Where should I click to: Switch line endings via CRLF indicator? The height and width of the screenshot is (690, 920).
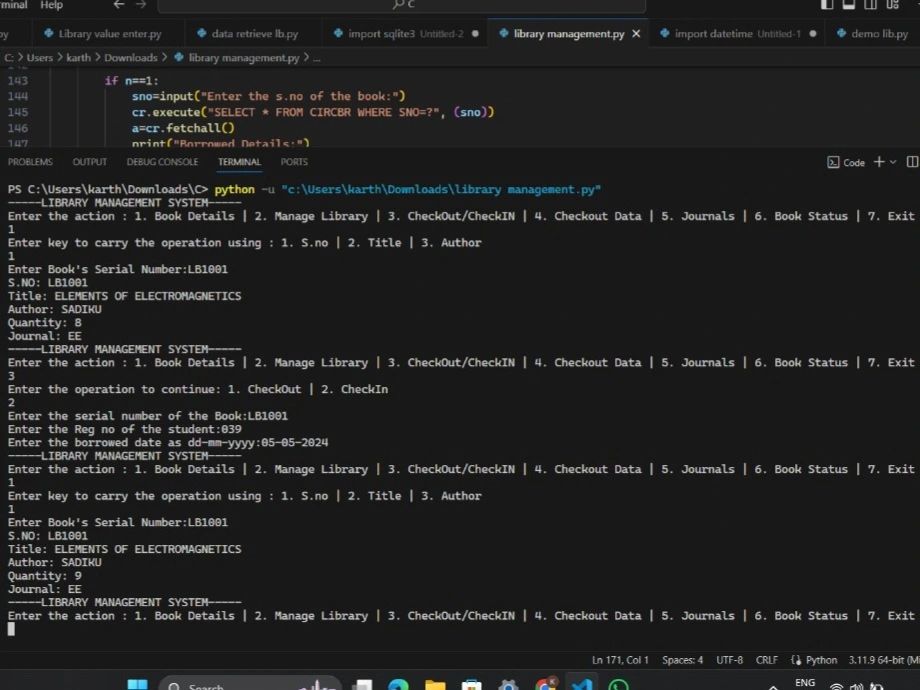pyautogui.click(x=766, y=660)
